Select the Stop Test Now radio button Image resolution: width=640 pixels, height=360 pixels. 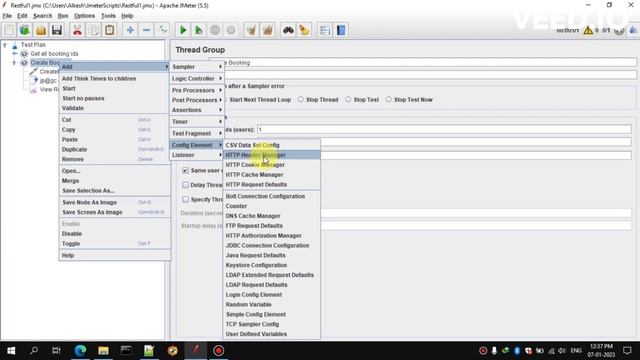(x=389, y=100)
